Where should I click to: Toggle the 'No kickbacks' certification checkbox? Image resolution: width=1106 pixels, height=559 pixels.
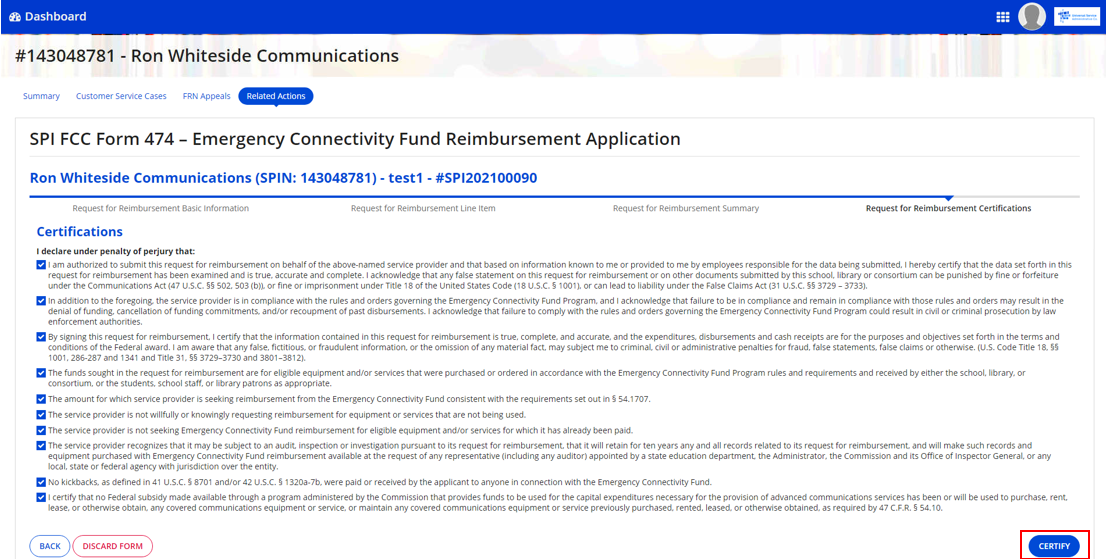tap(41, 482)
